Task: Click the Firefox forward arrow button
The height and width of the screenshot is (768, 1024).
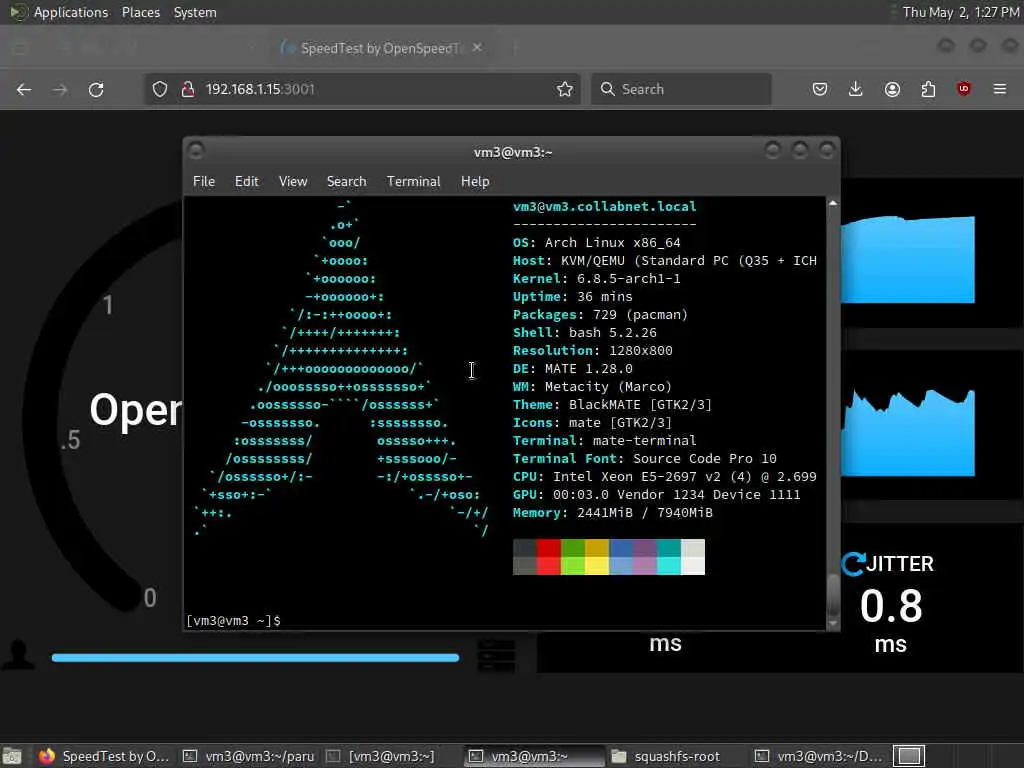Action: pos(60,89)
